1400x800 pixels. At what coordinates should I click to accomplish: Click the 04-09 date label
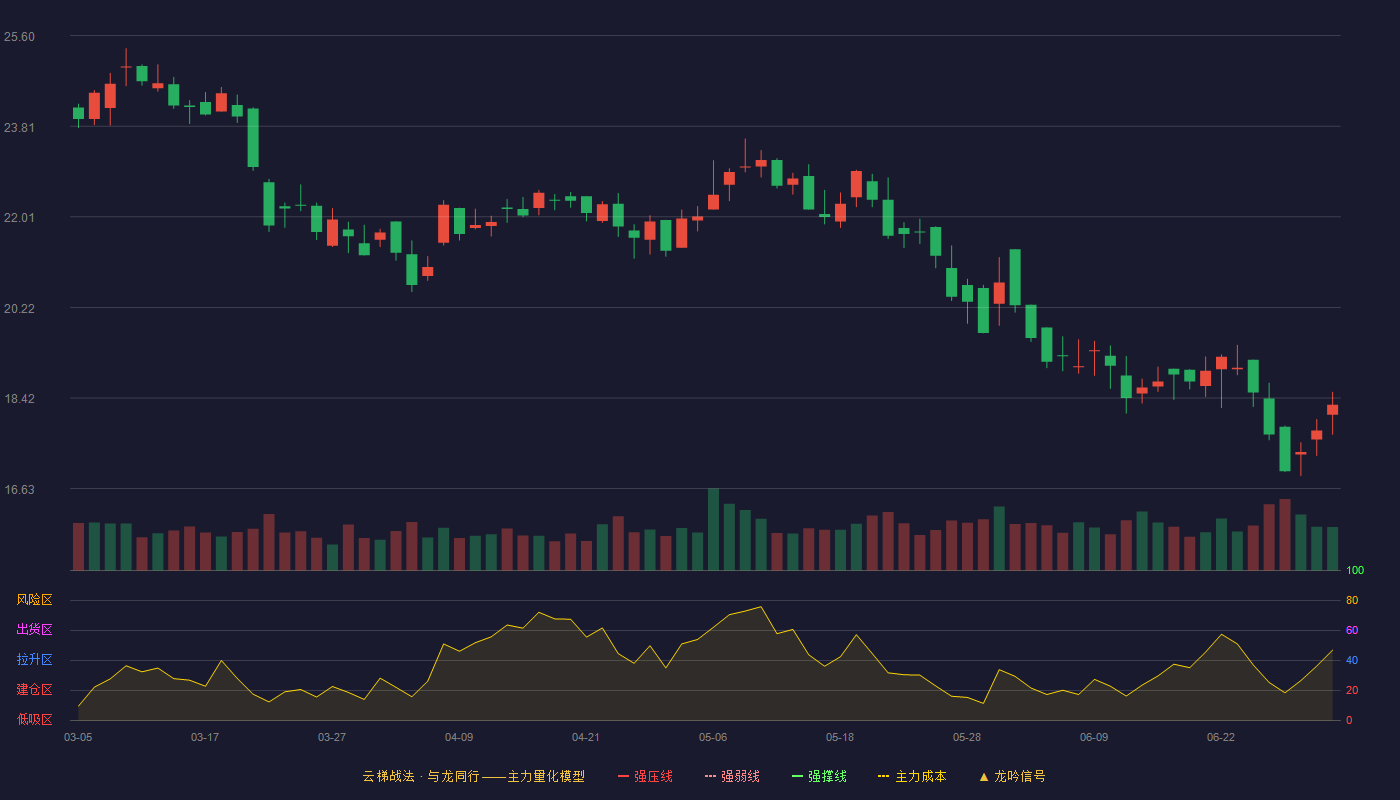pyautogui.click(x=459, y=737)
